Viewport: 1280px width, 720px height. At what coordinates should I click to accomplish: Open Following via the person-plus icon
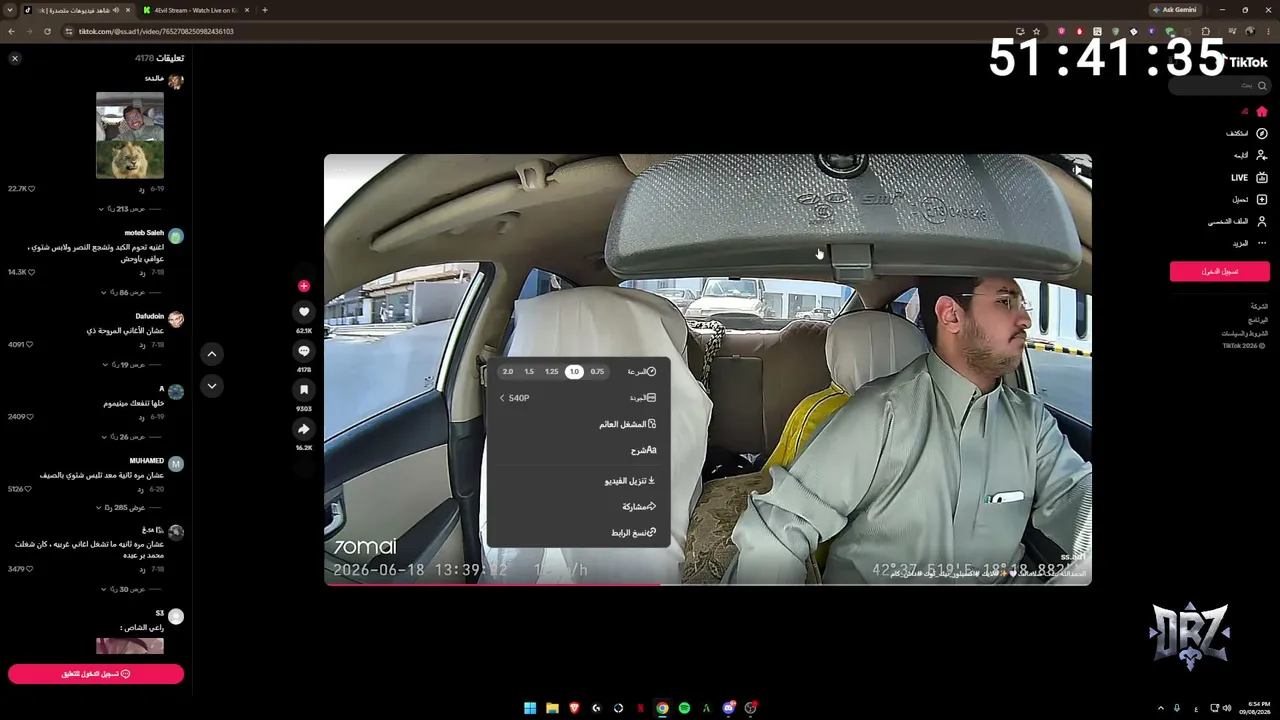click(x=1261, y=155)
